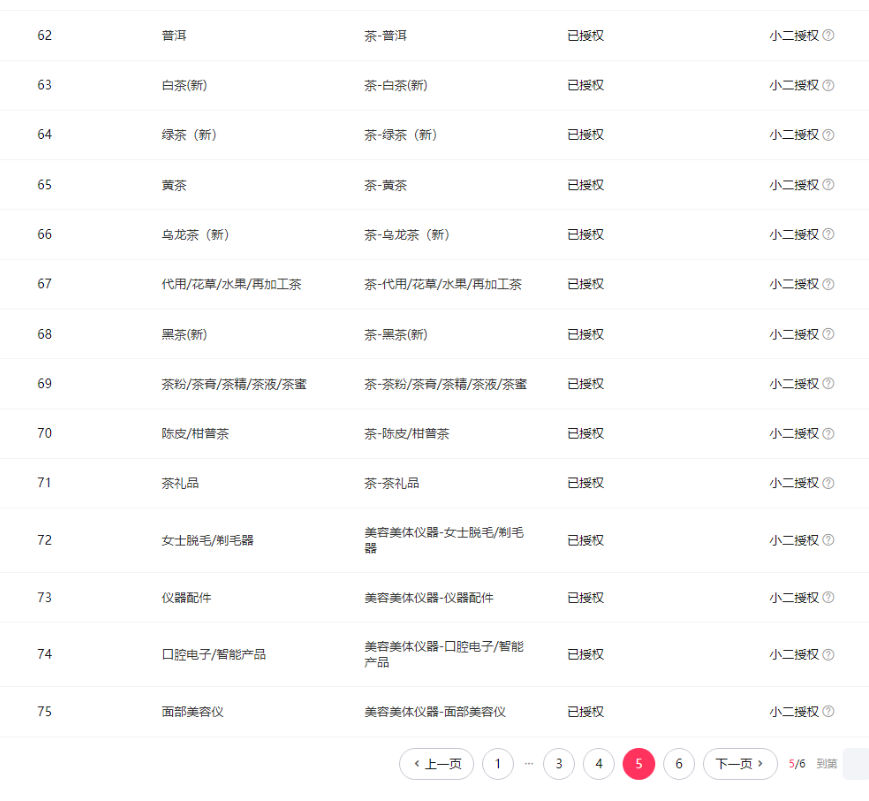Expand the pagination ellipsis
Screen dimensions: 869x801
point(529,764)
